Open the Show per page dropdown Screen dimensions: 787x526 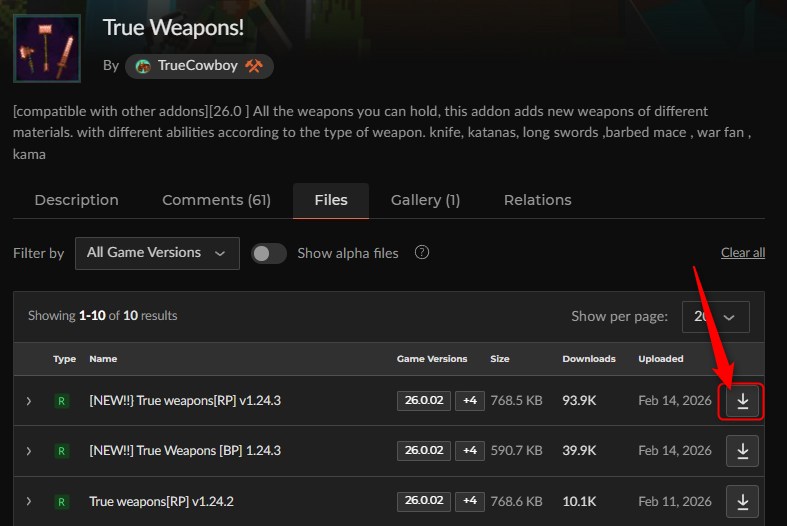[715, 317]
